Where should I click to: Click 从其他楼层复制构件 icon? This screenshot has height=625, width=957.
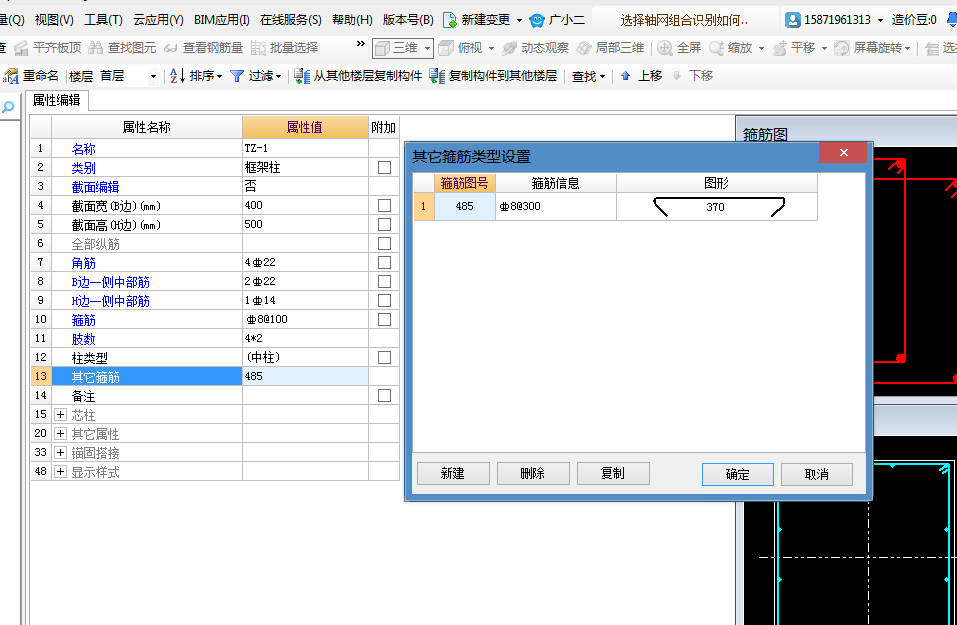[302, 76]
